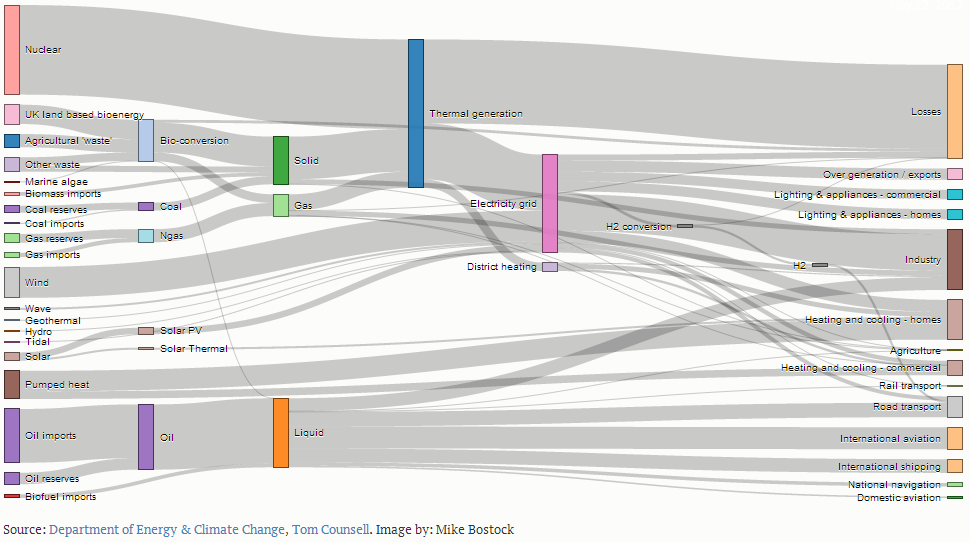Select the Domestic aviation label
The height and width of the screenshot is (542, 970).
(x=898, y=497)
